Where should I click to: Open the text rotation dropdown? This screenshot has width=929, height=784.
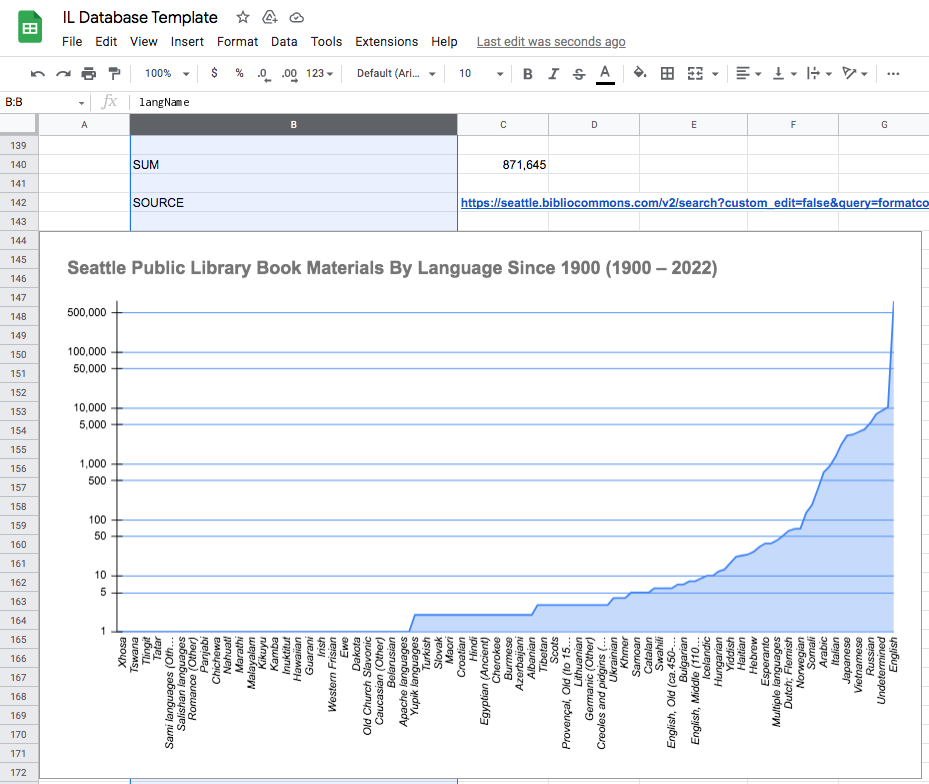coord(855,73)
